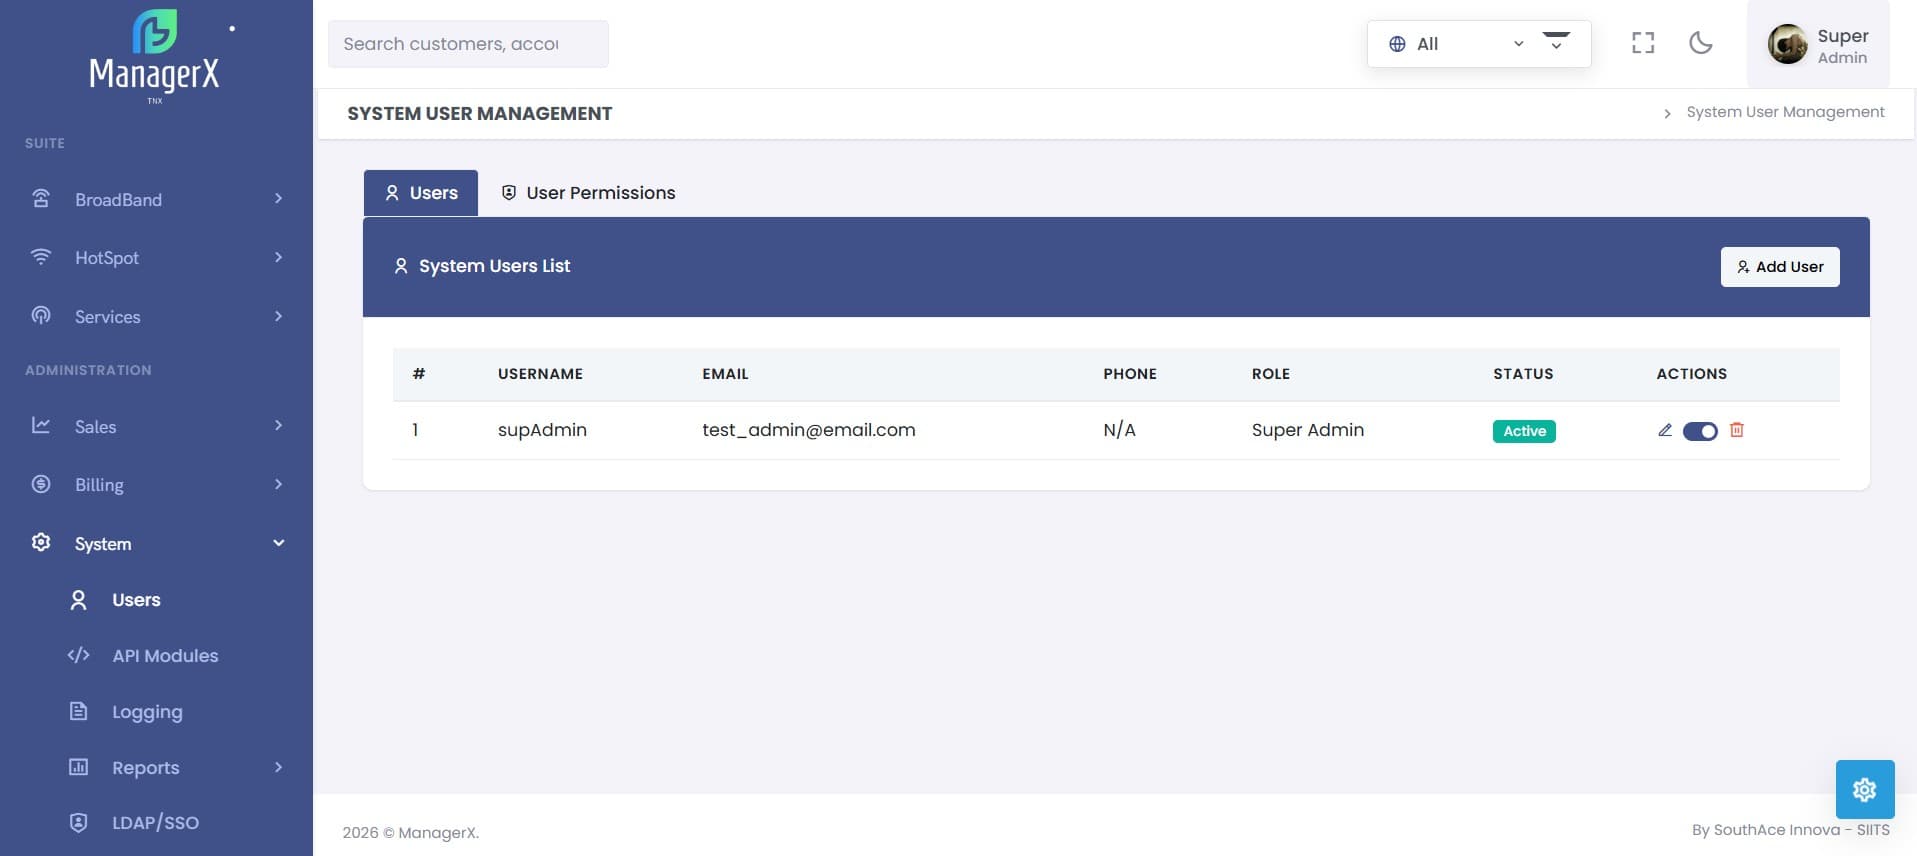Open the All region dropdown
Viewport: 1917px width, 856px height.
[1478, 44]
